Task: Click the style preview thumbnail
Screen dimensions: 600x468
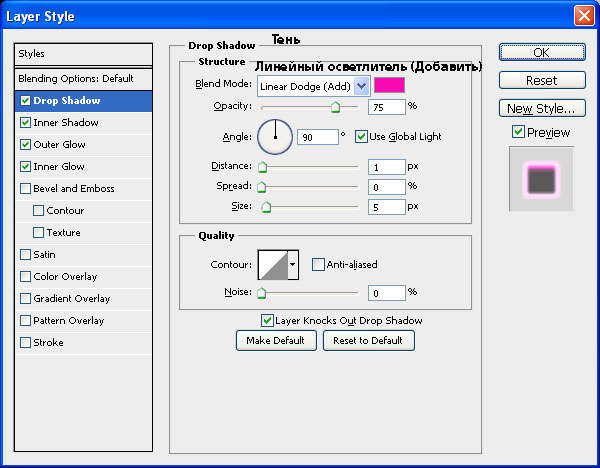Action: coord(541,179)
